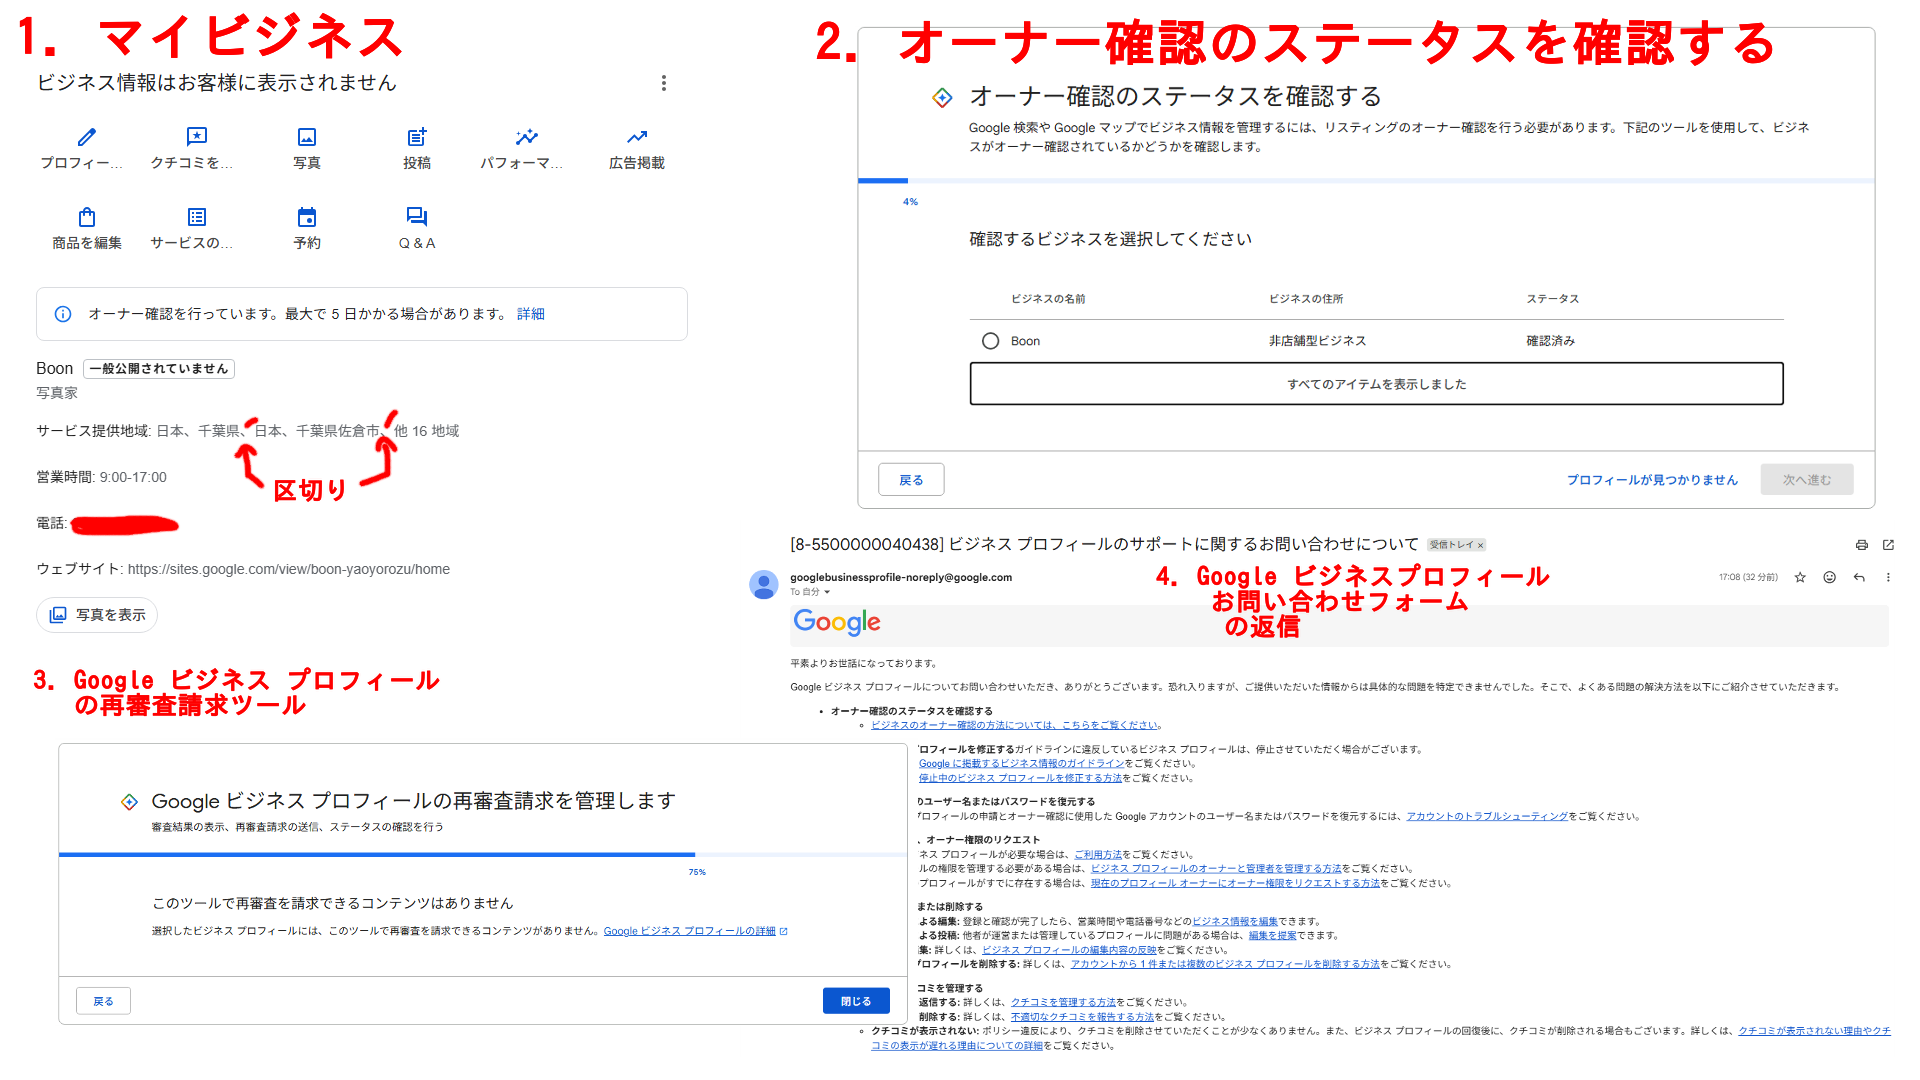The image size is (1920, 1080).
Task: Open クチコミを管理する方法 link
Action: pyautogui.click(x=1063, y=1002)
